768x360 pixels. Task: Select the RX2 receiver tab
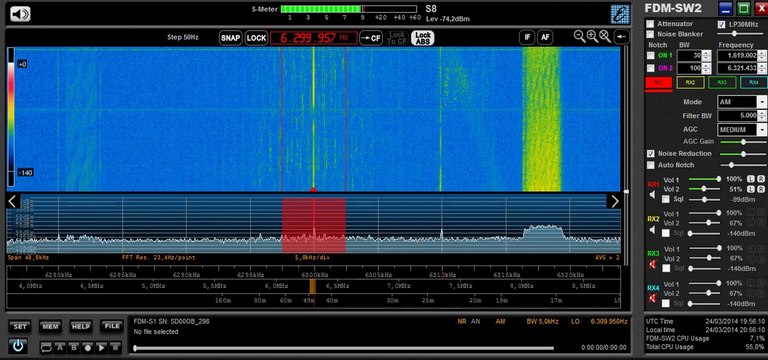pyautogui.click(x=690, y=83)
